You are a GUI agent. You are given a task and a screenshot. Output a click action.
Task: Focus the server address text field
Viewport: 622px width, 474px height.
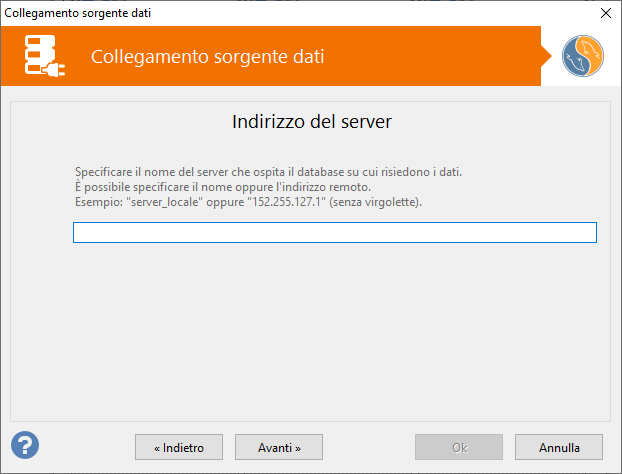click(334, 233)
